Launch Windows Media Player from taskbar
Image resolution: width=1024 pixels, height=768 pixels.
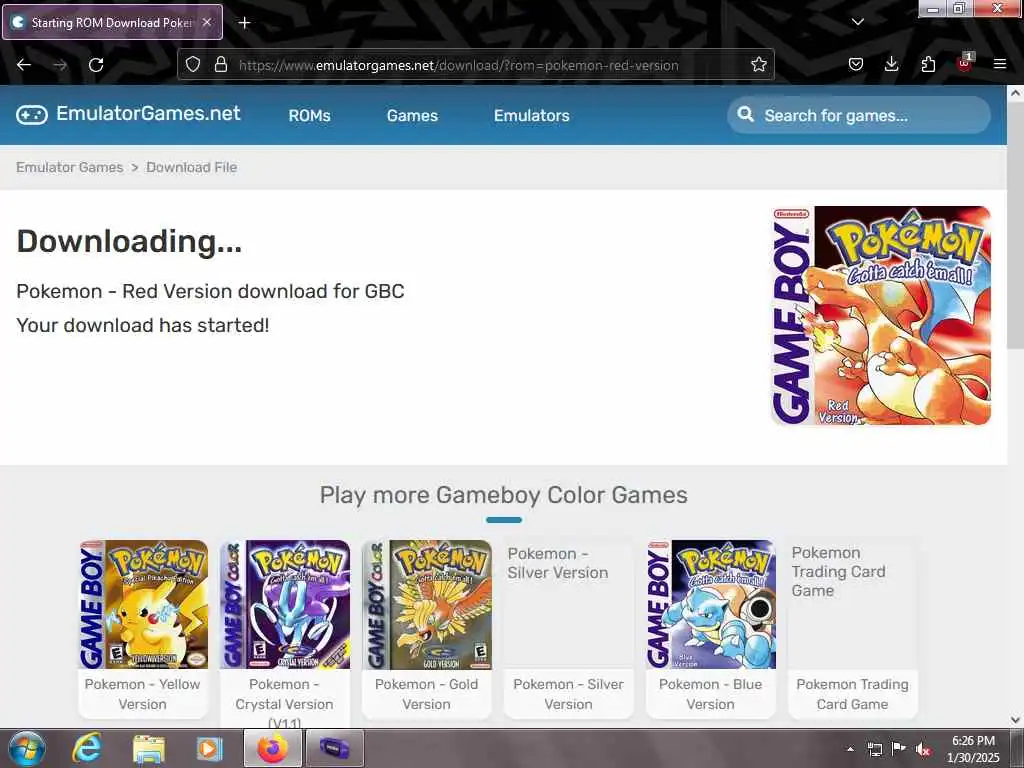click(x=210, y=748)
